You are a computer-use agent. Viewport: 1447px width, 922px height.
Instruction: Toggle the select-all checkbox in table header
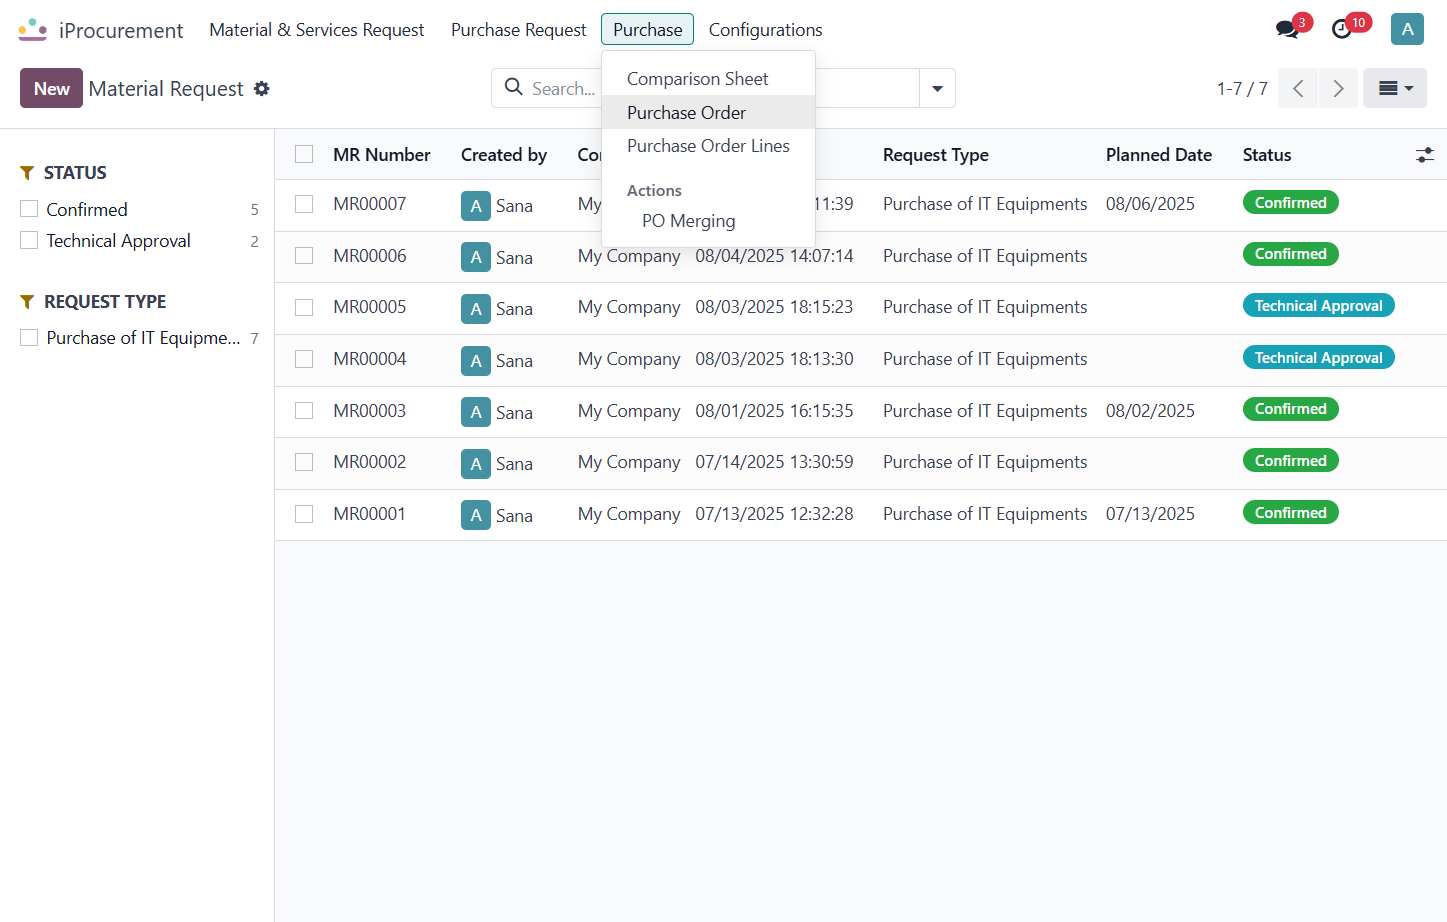pos(304,154)
